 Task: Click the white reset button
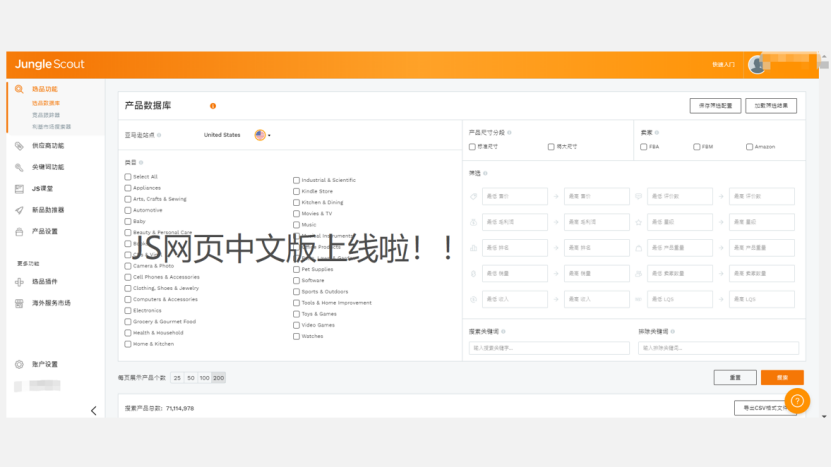(x=735, y=377)
